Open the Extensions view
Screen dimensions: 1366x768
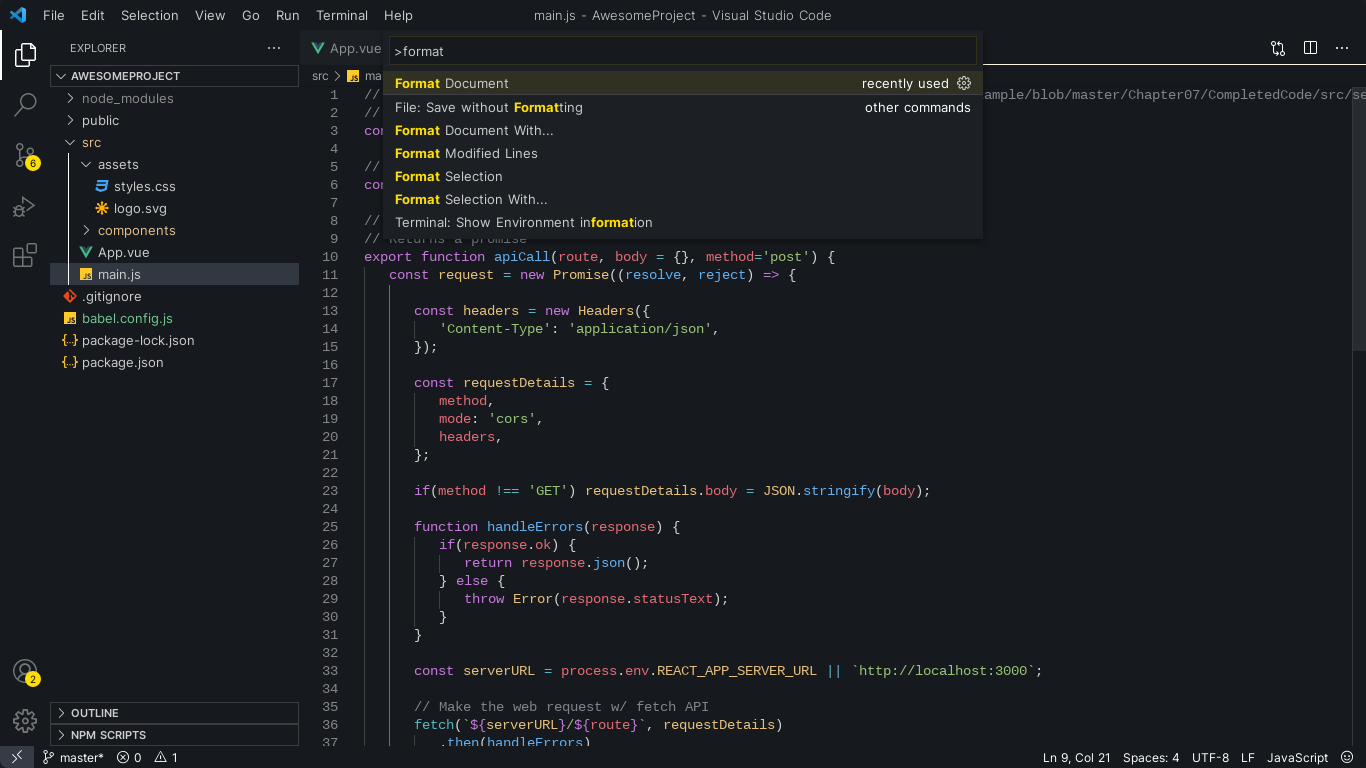click(x=25, y=256)
